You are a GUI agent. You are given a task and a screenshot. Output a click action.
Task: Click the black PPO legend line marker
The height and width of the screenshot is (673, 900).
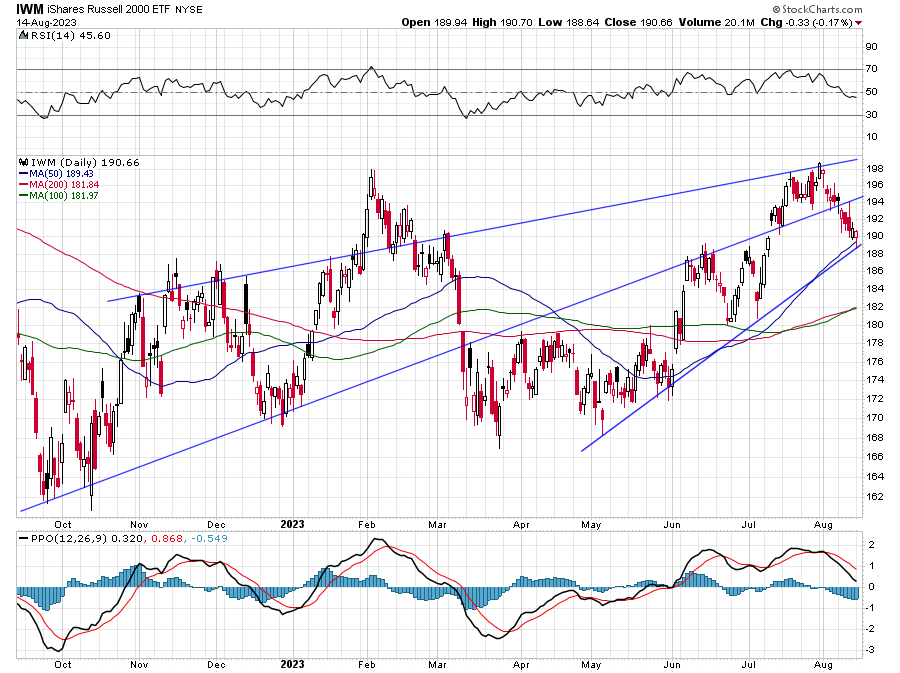tap(24, 539)
